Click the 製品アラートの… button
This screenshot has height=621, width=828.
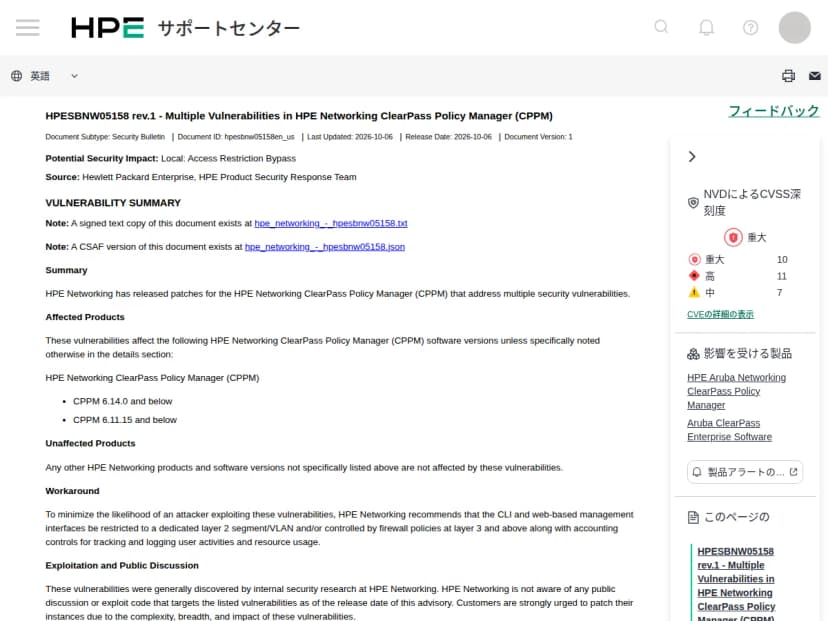(745, 472)
